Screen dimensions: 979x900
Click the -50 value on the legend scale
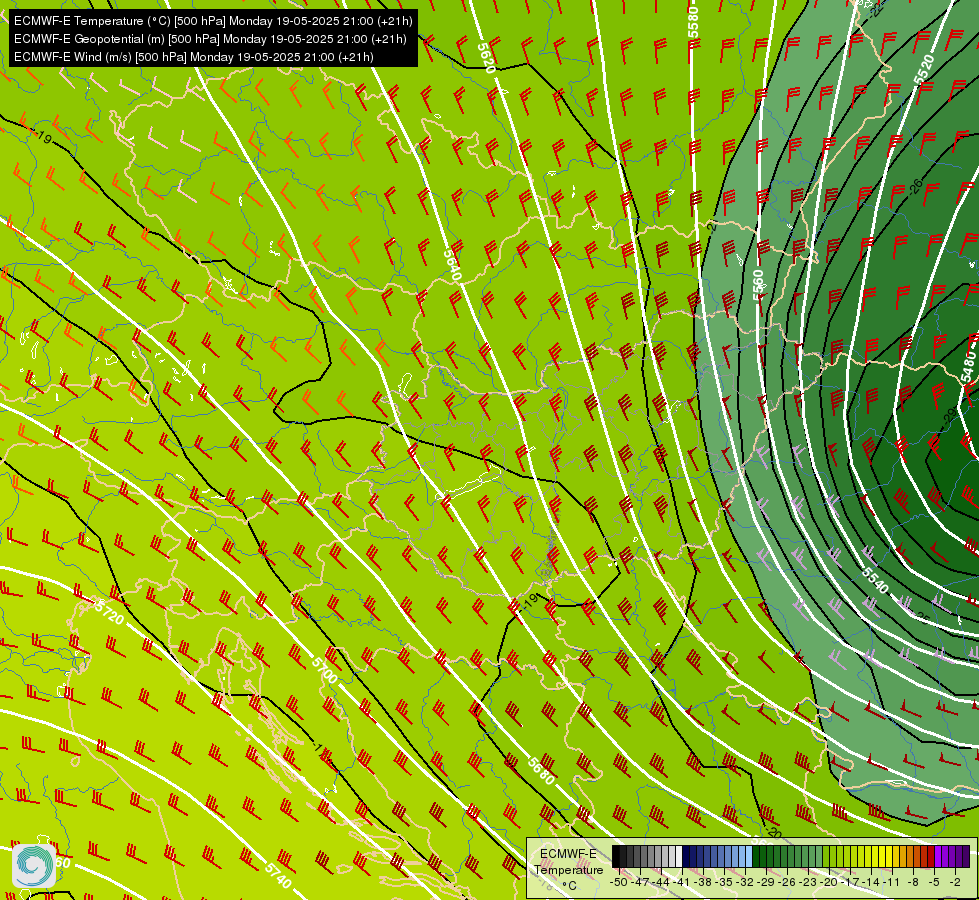tap(619, 883)
